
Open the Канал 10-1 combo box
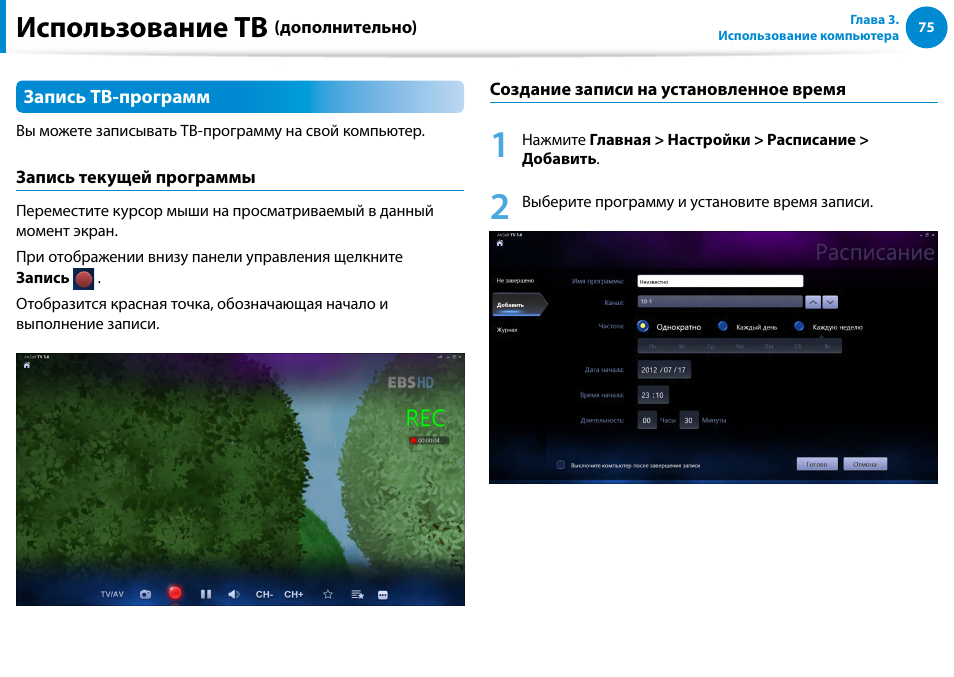720,302
